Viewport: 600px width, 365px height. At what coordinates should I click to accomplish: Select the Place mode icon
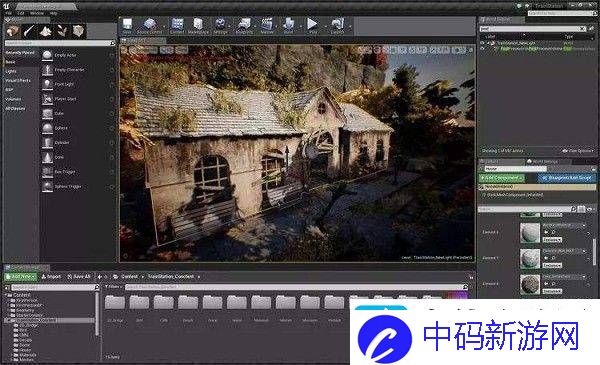click(13, 31)
